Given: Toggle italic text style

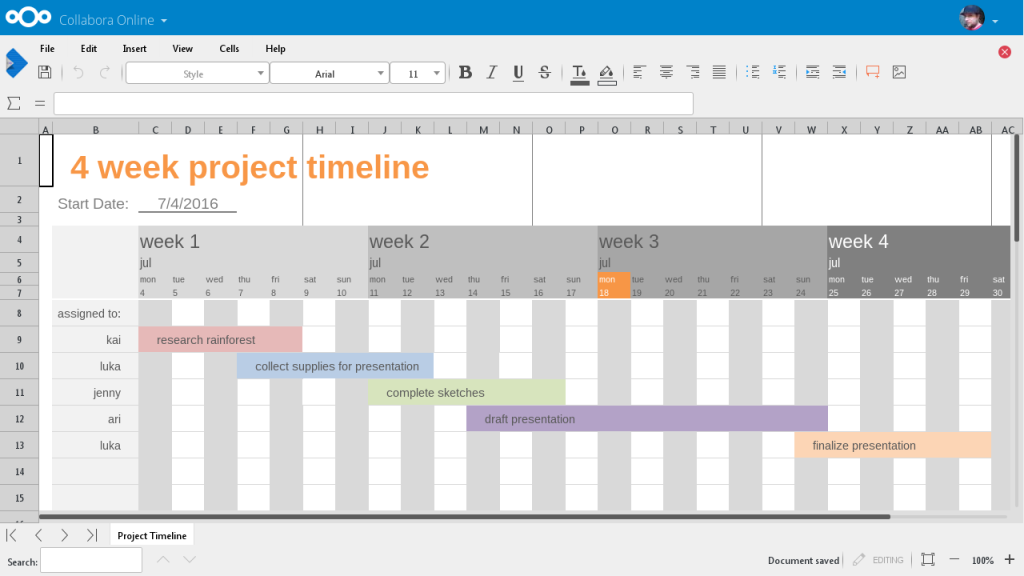Looking at the screenshot, I should pos(491,72).
